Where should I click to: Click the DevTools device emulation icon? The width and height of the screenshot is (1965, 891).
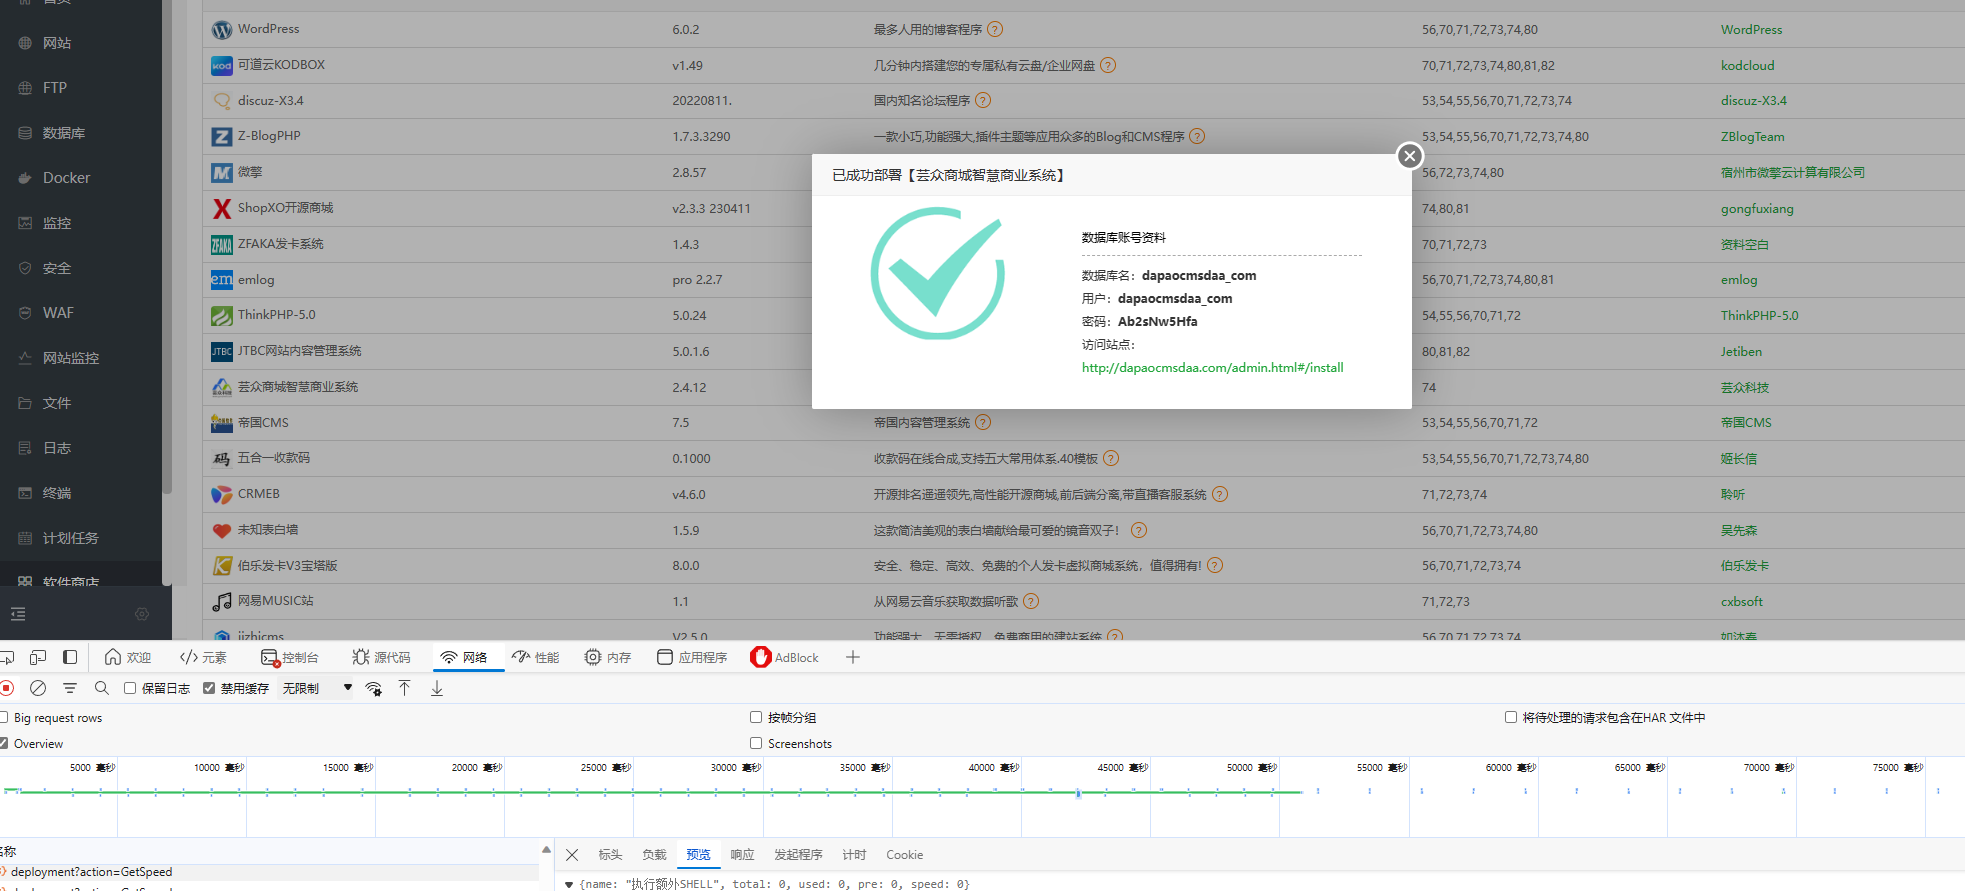click(x=38, y=657)
